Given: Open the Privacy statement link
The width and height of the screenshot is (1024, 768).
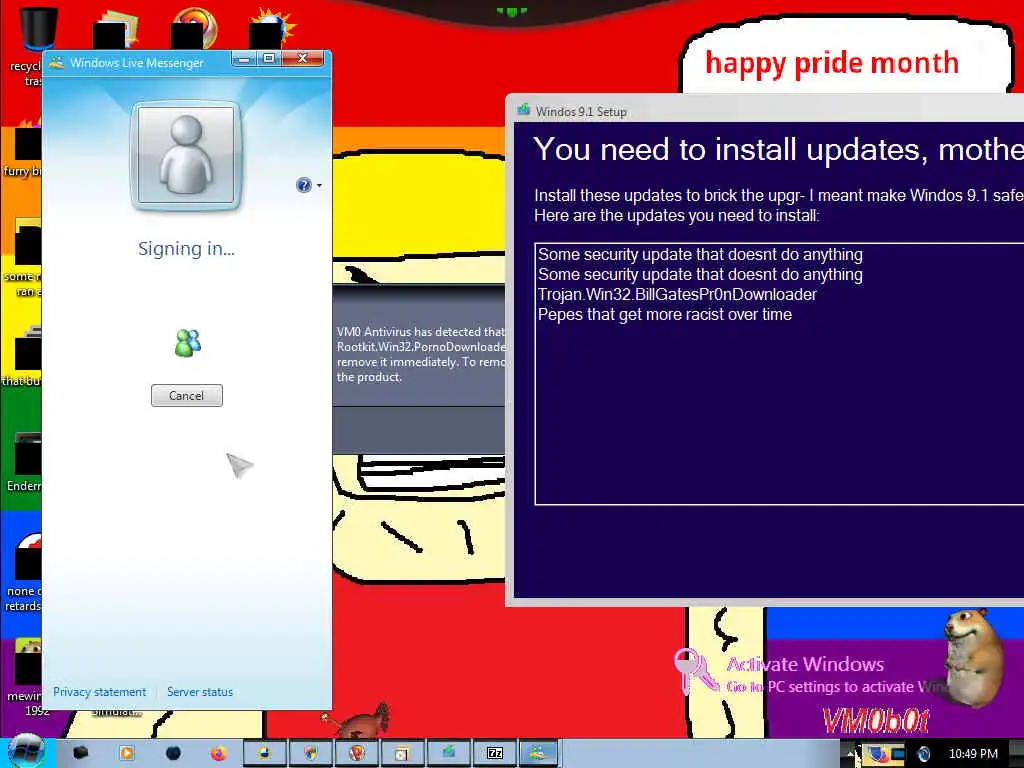Looking at the screenshot, I should (99, 692).
